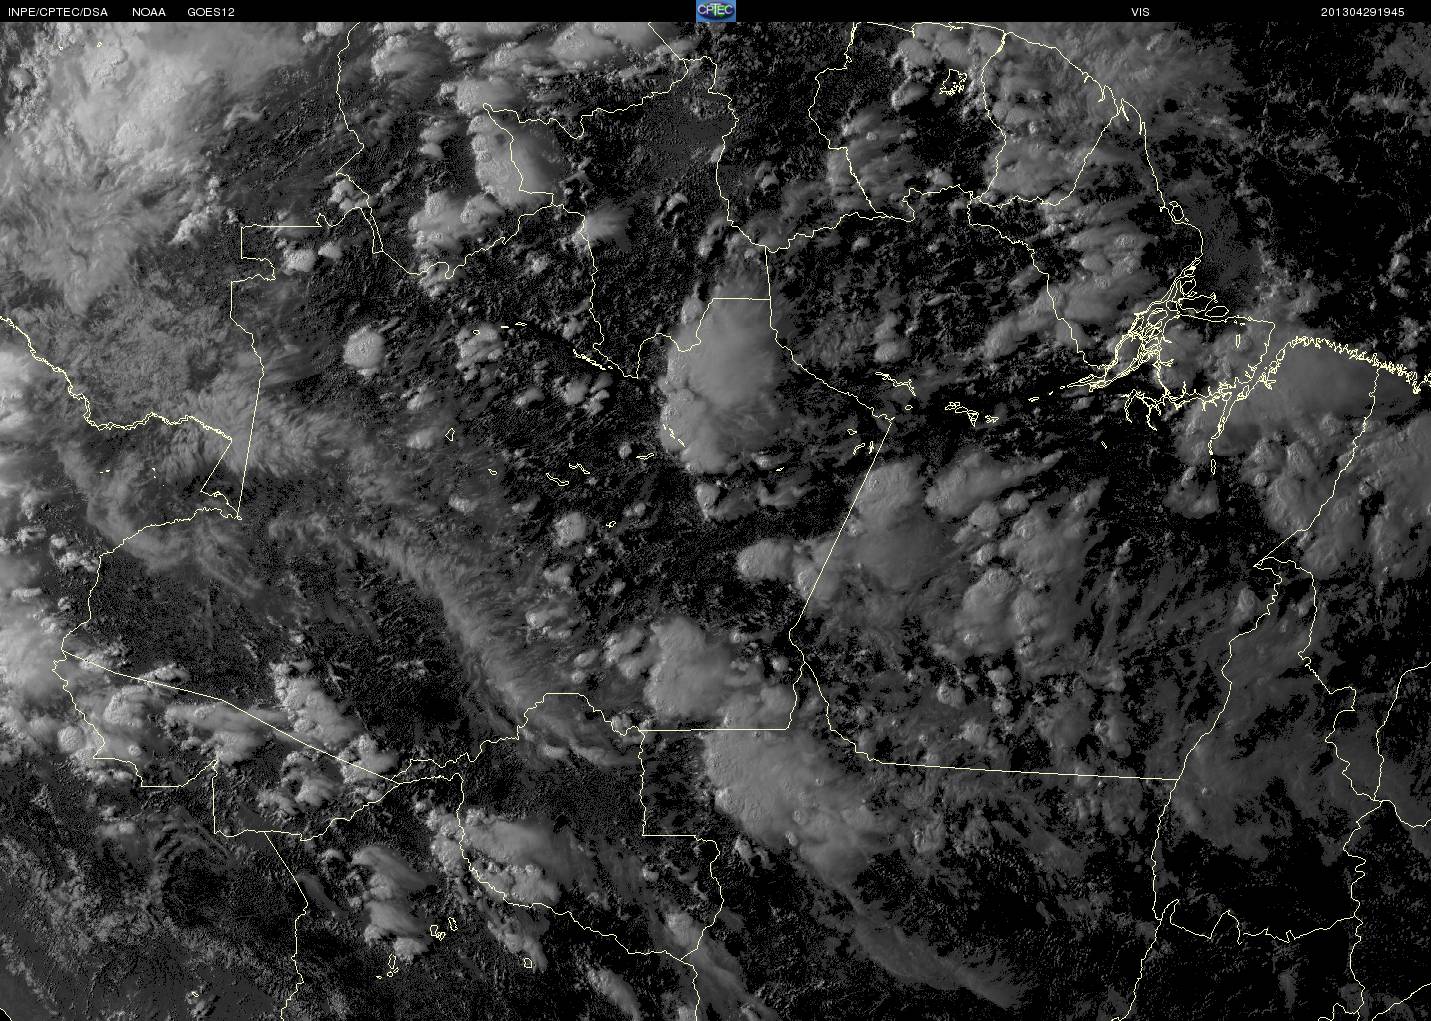1431x1021 pixels.
Task: Select the GOES12 satellite label
Action: 211,12
